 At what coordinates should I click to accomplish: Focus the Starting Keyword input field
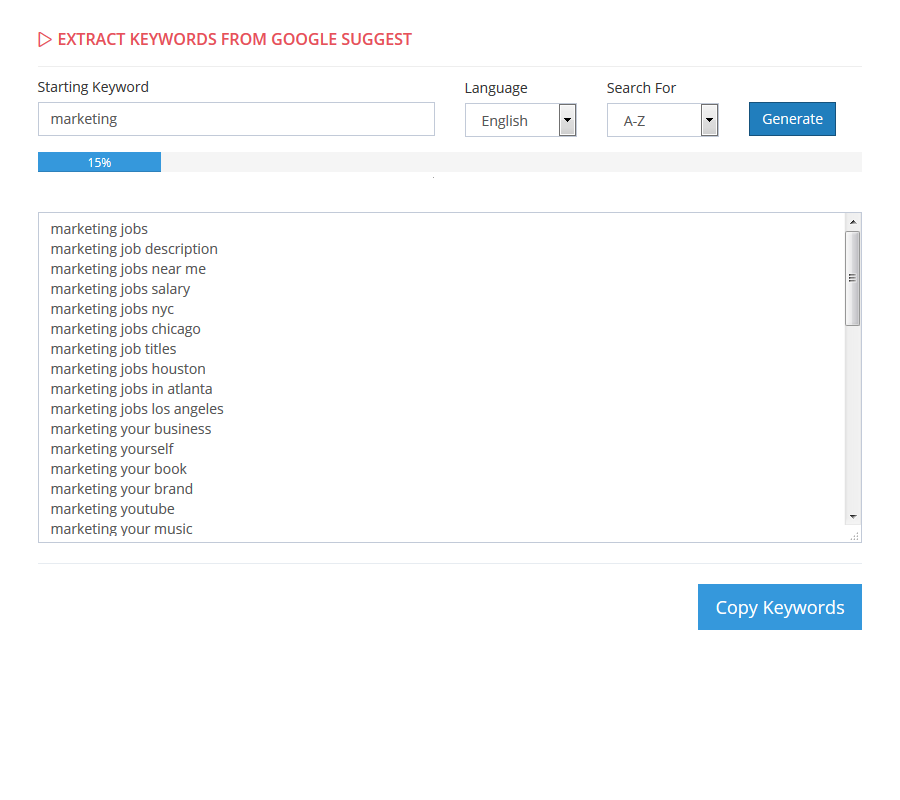[x=236, y=119]
